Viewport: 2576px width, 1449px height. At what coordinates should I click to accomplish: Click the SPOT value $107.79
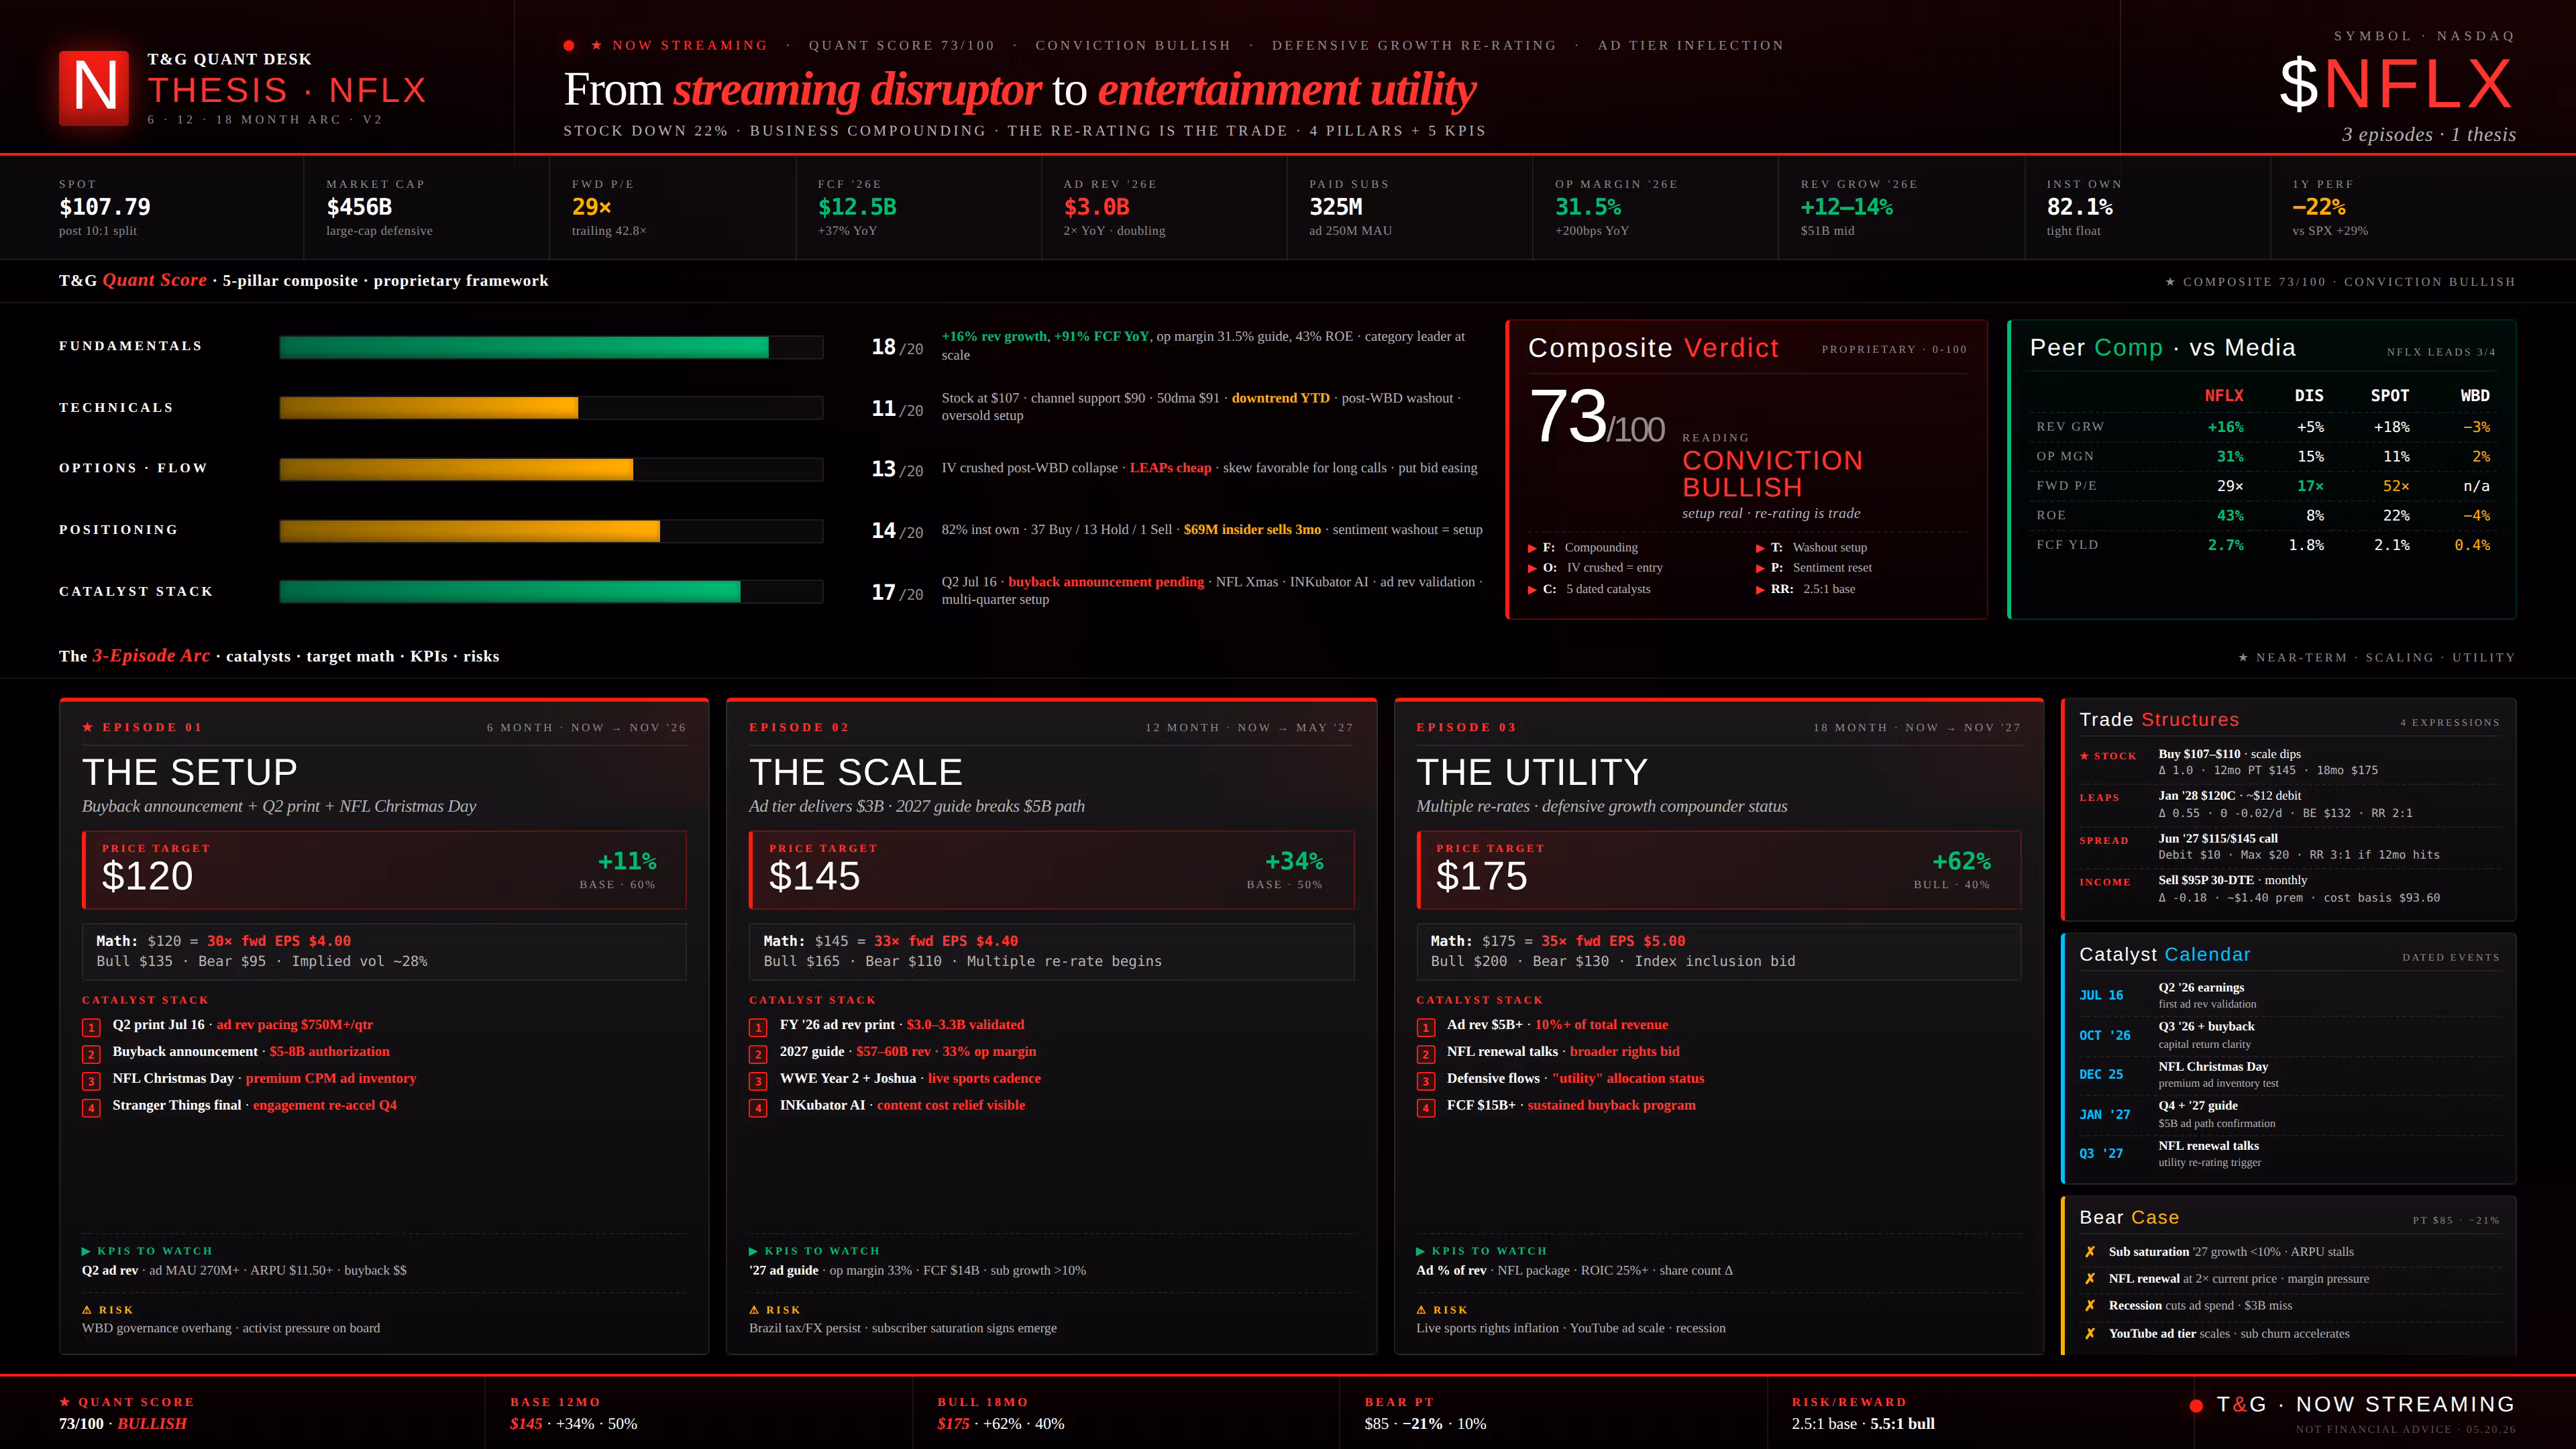(105, 207)
